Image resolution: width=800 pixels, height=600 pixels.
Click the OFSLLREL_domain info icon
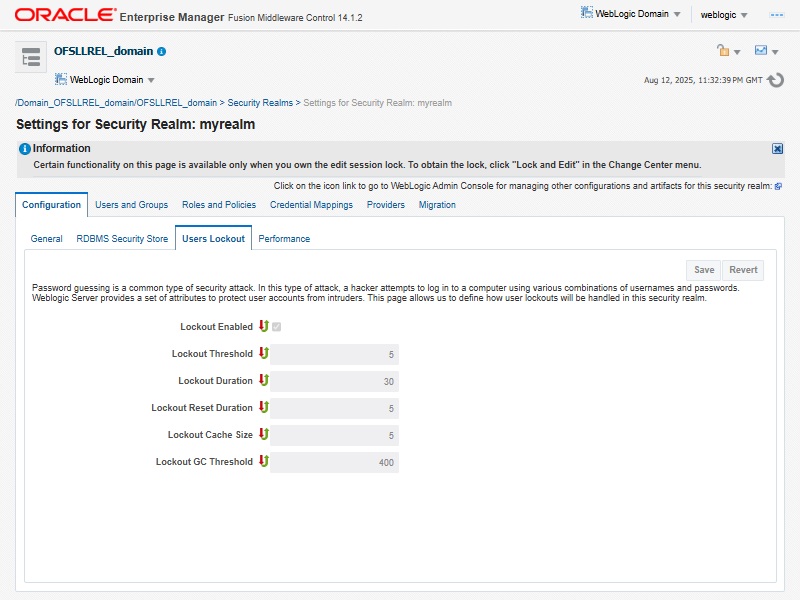point(162,51)
